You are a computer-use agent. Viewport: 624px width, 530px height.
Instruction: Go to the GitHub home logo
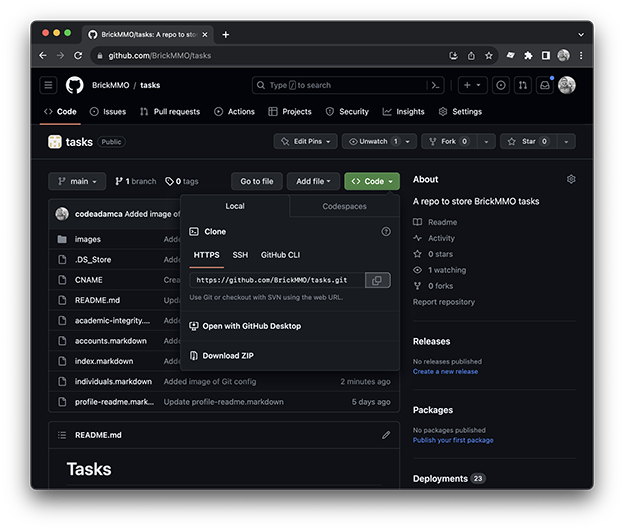pos(74,85)
